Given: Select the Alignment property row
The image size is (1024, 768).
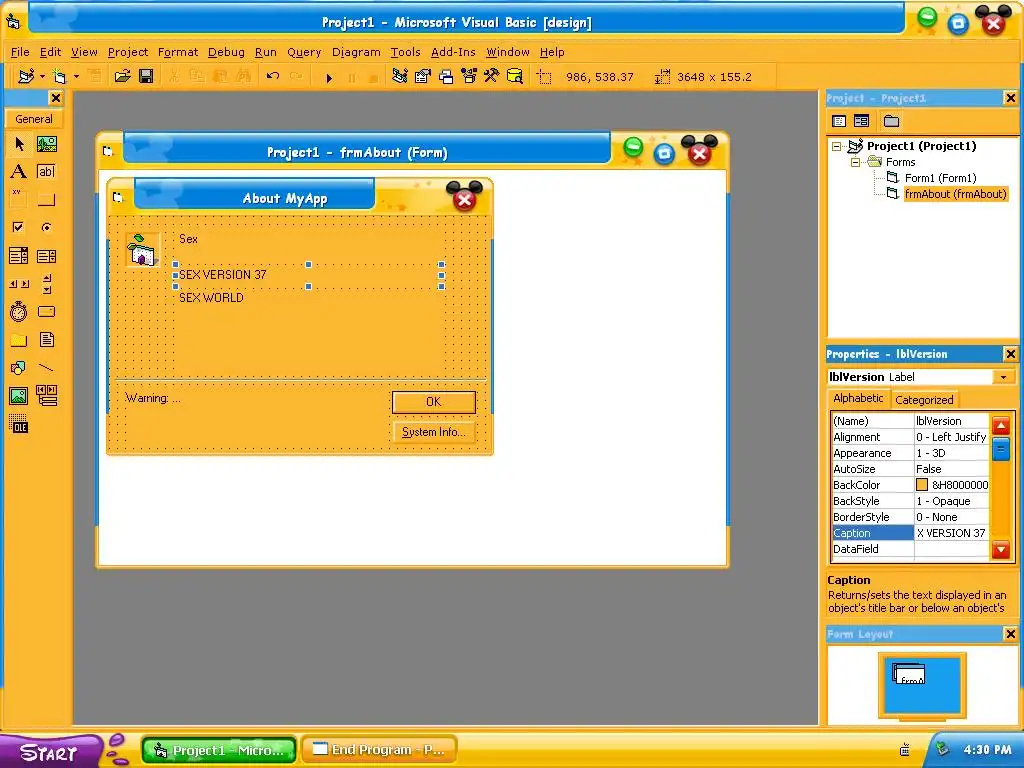Looking at the screenshot, I should [x=910, y=437].
